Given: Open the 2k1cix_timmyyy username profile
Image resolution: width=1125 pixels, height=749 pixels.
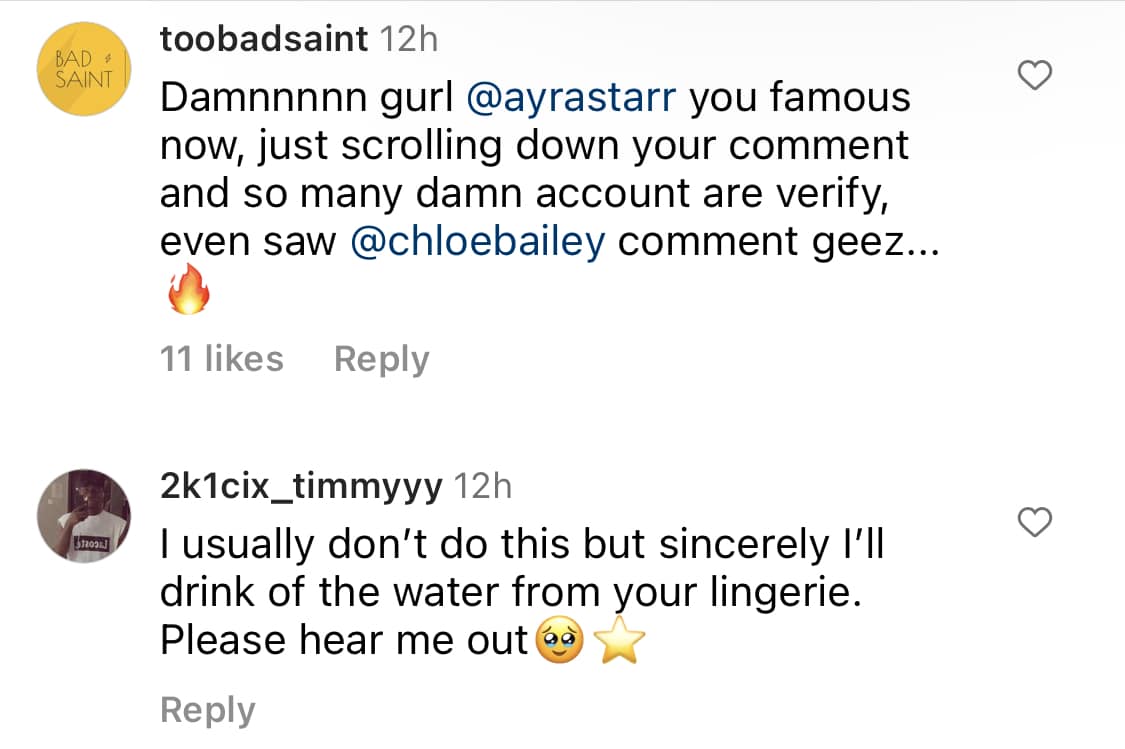Looking at the screenshot, I should point(300,486).
